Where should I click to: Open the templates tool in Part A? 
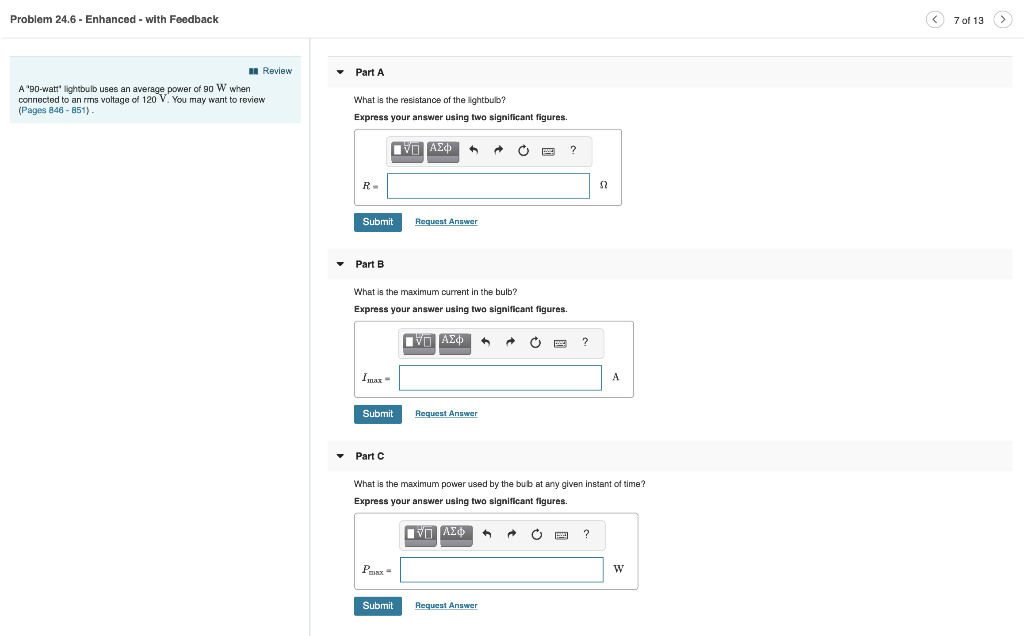[407, 151]
